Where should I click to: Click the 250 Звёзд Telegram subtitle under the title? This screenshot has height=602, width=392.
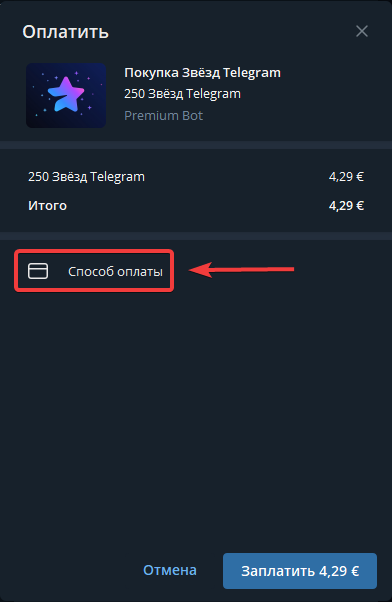182,94
